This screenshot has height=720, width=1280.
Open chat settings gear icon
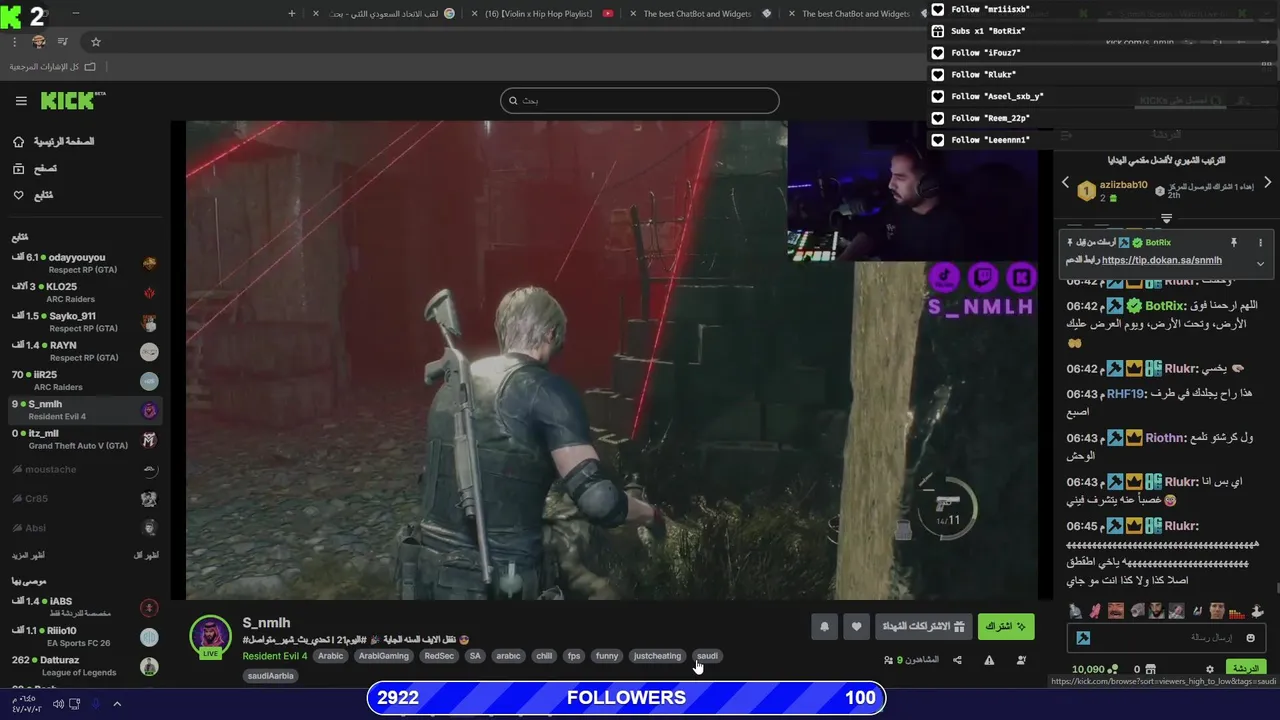[1209, 669]
